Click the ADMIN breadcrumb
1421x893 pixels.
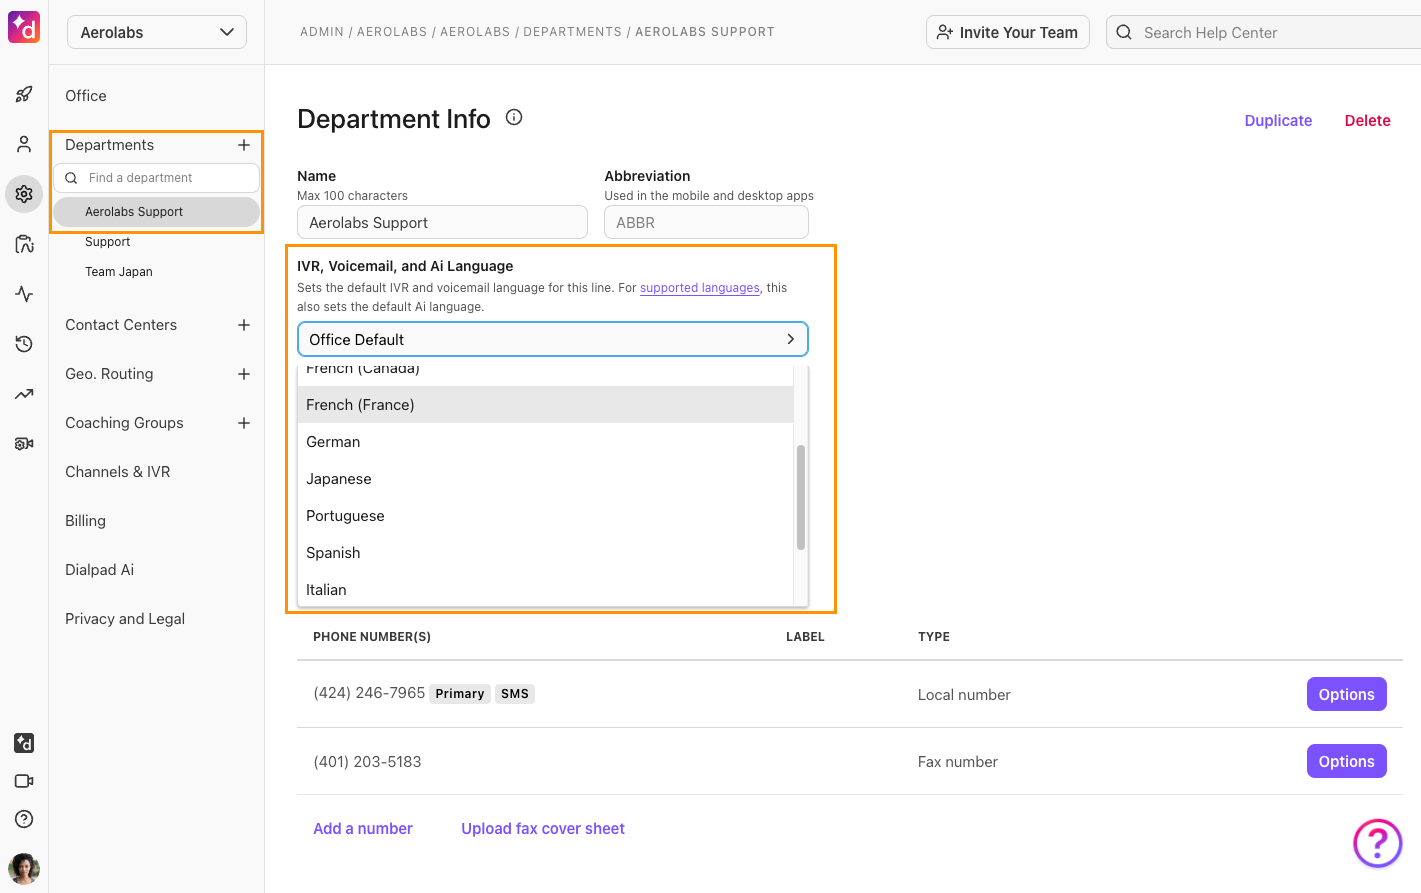click(x=322, y=32)
